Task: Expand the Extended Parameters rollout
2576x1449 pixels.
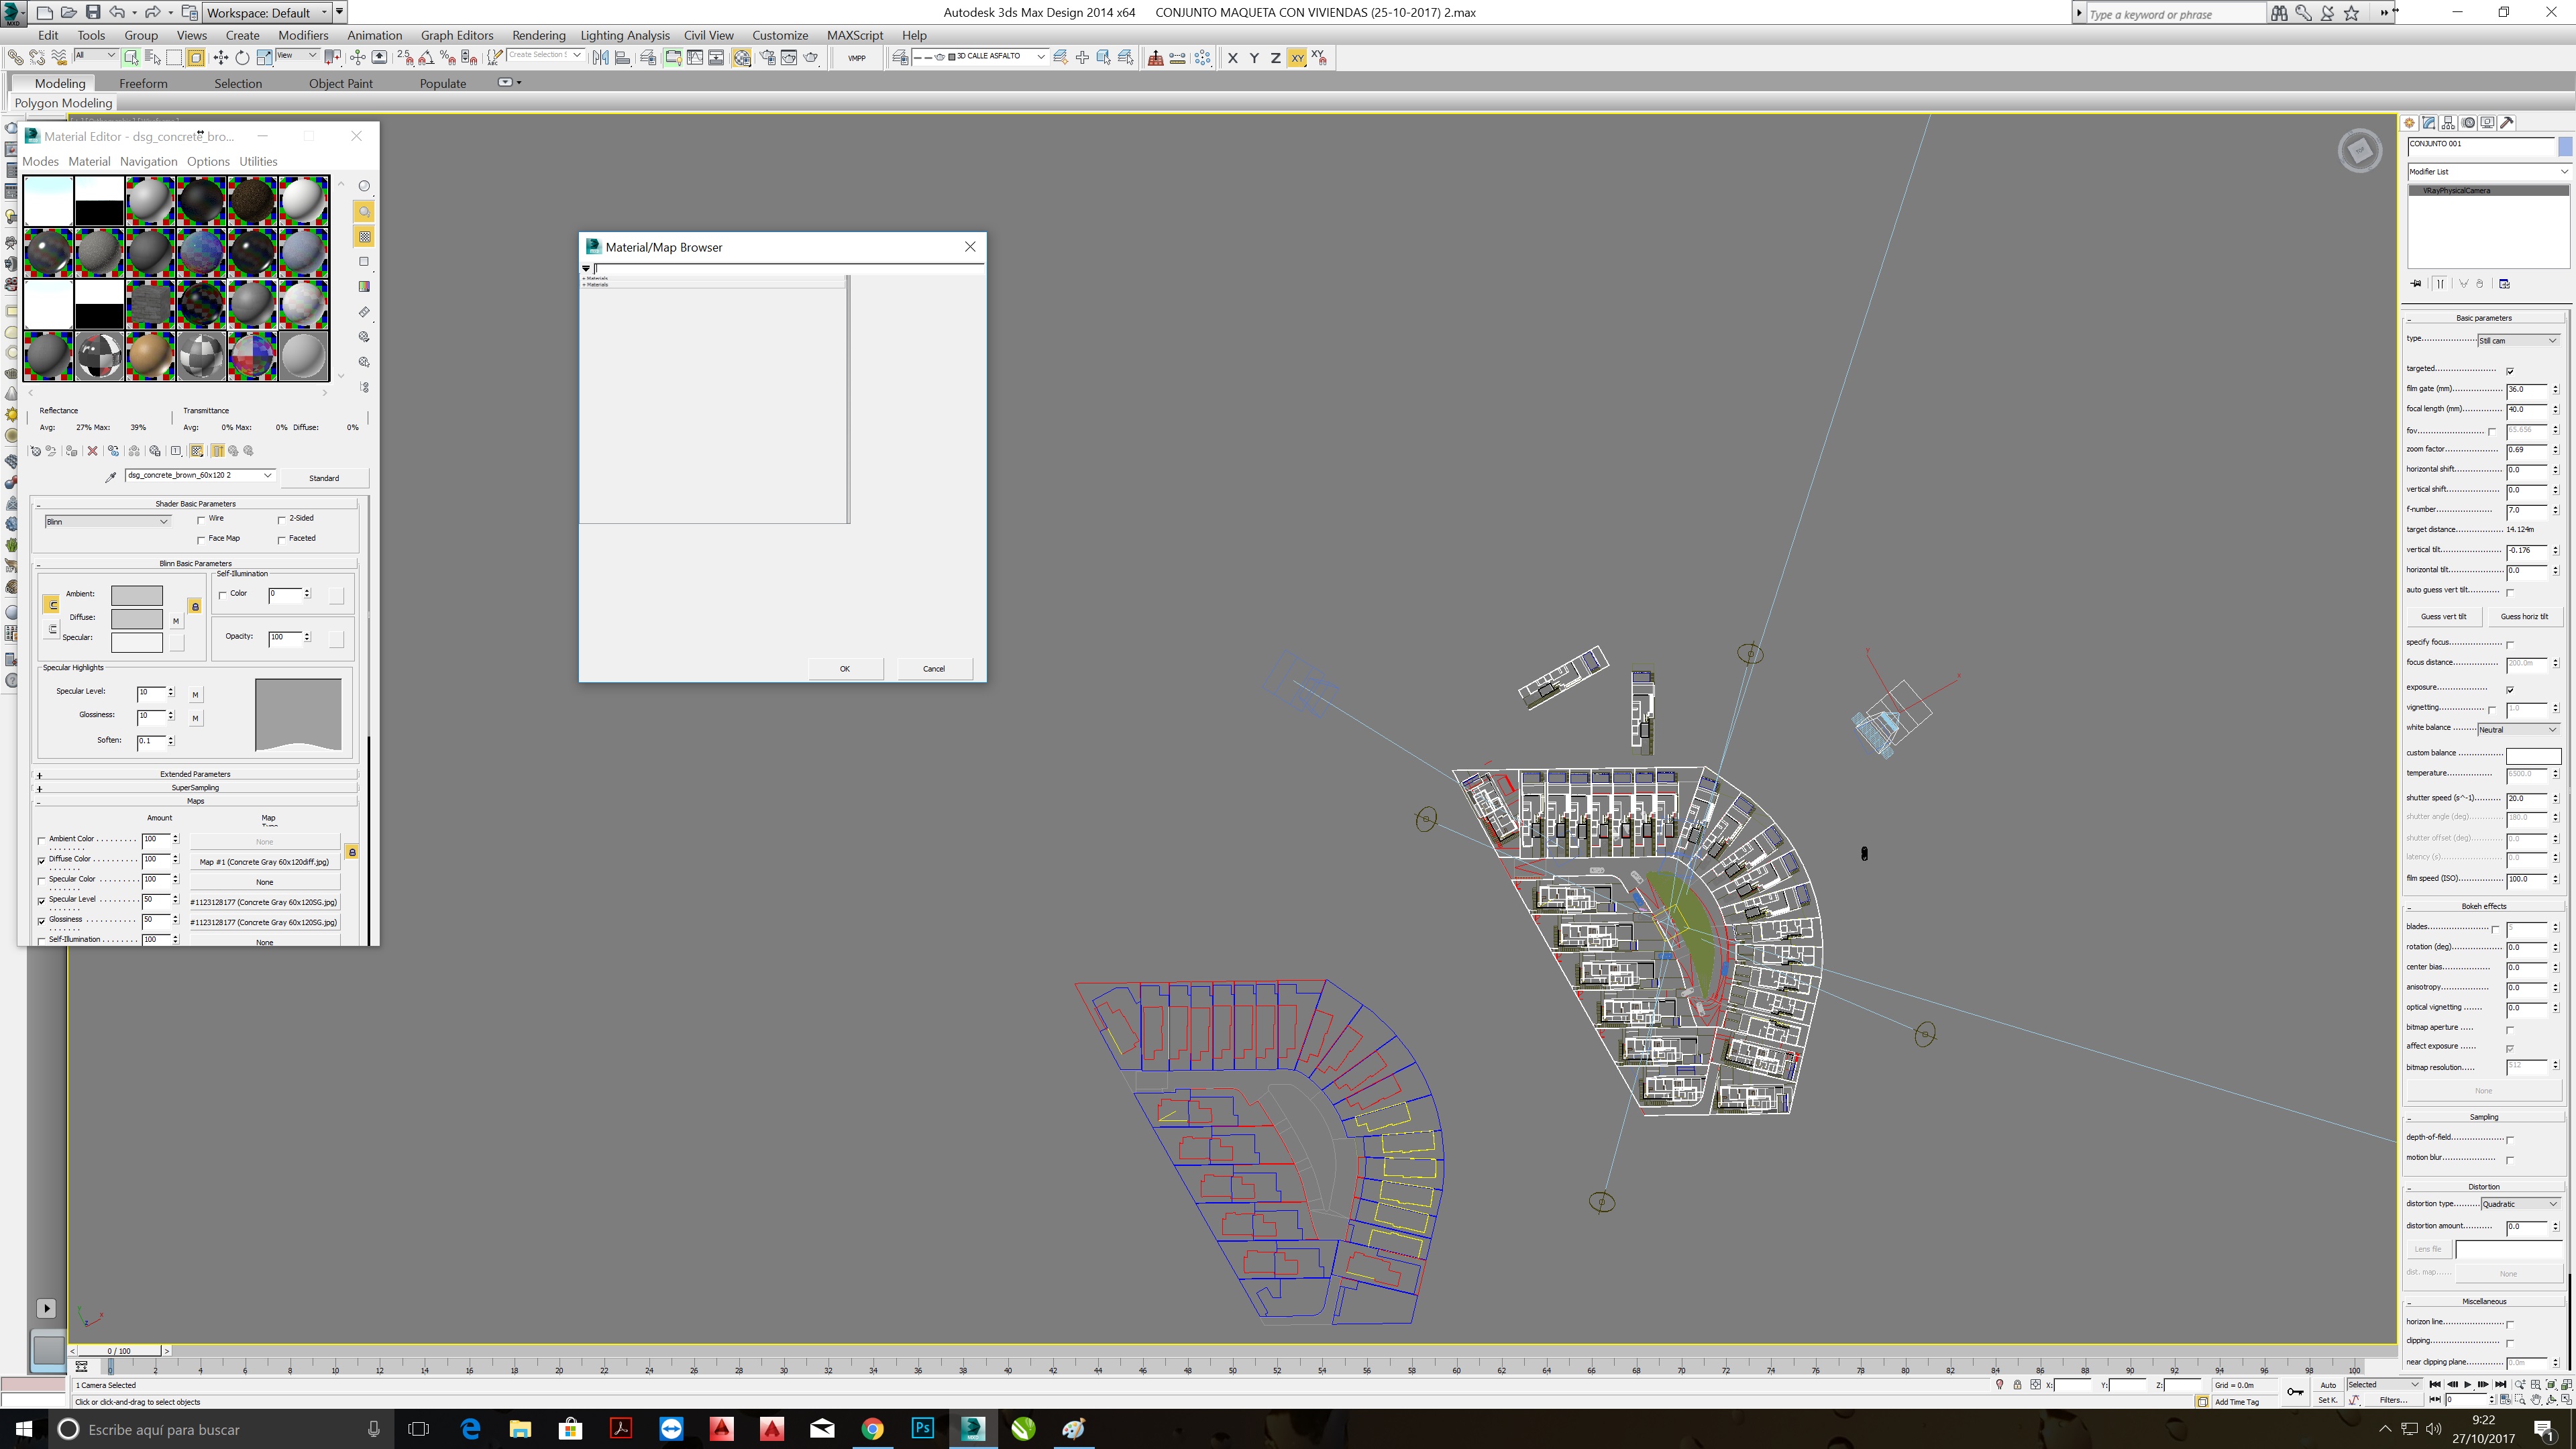Action: pos(194,774)
